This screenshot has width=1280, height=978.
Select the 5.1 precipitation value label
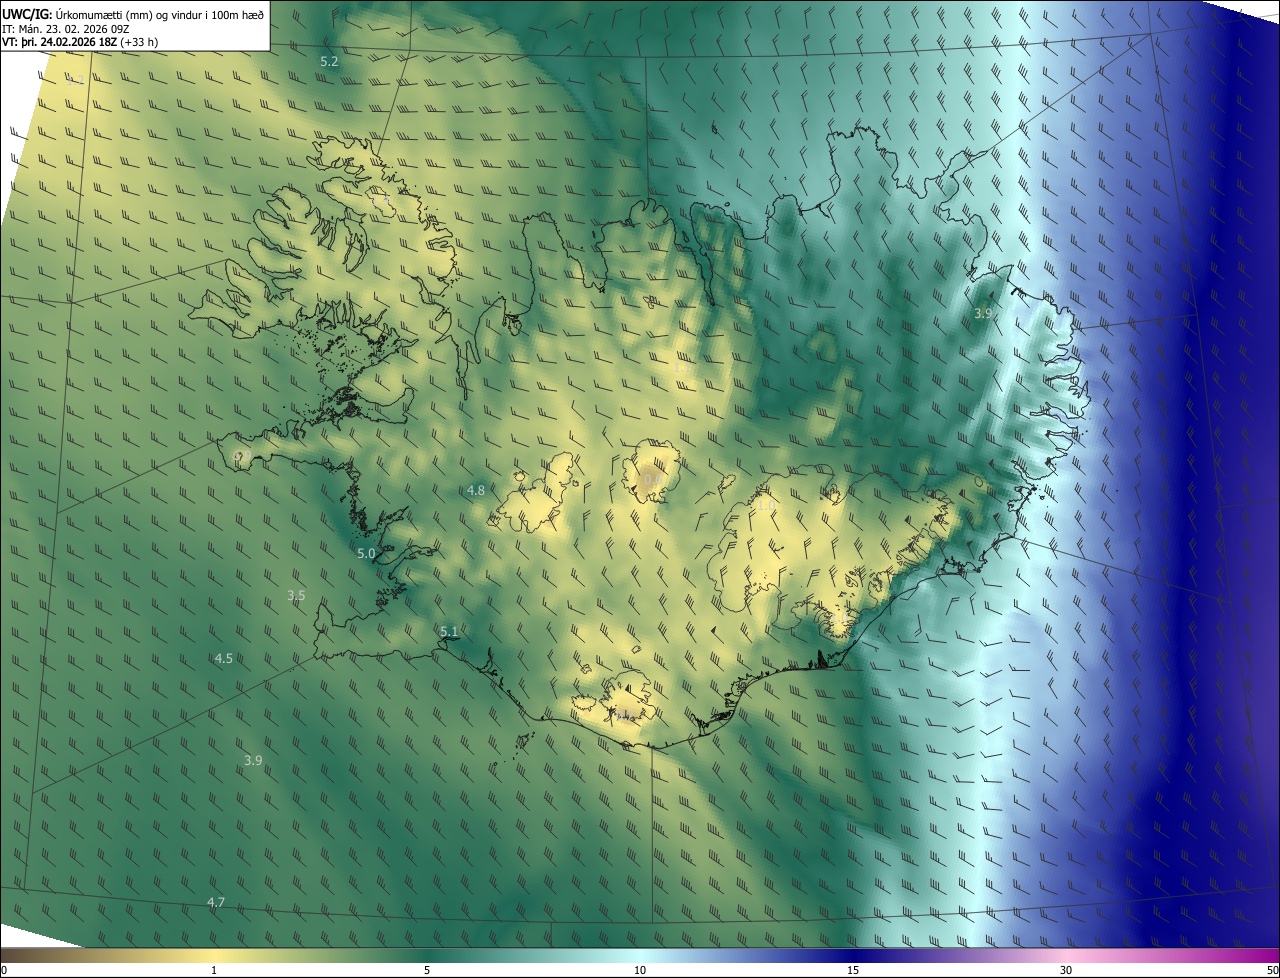[449, 631]
